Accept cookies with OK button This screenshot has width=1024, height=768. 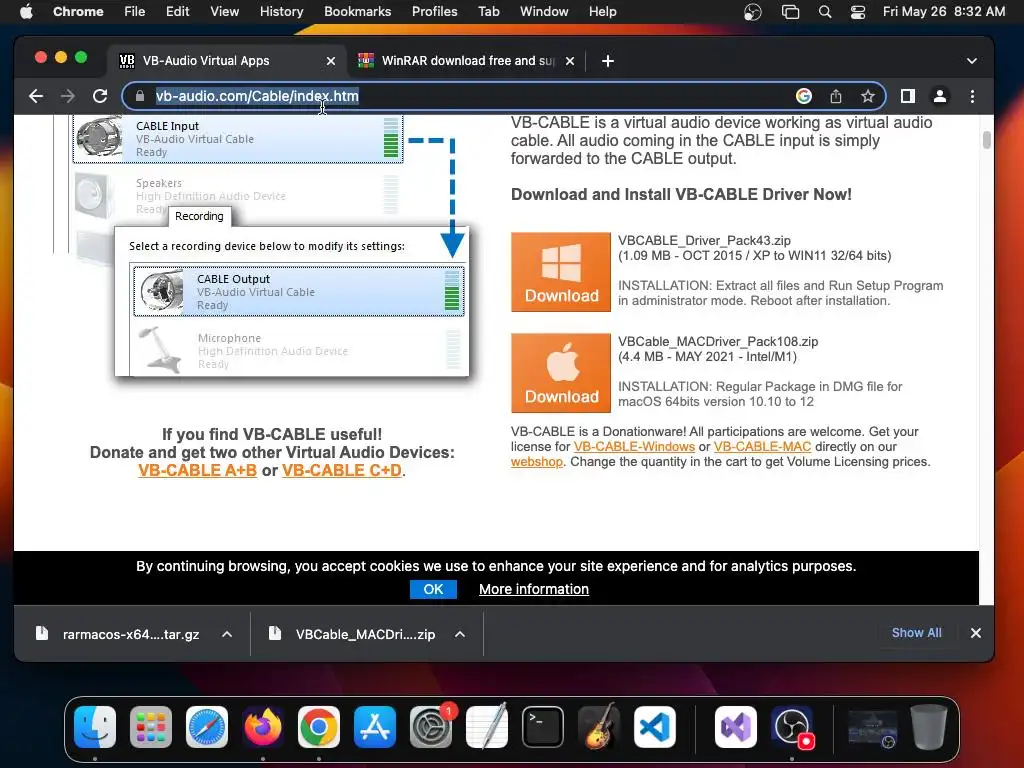click(x=433, y=589)
